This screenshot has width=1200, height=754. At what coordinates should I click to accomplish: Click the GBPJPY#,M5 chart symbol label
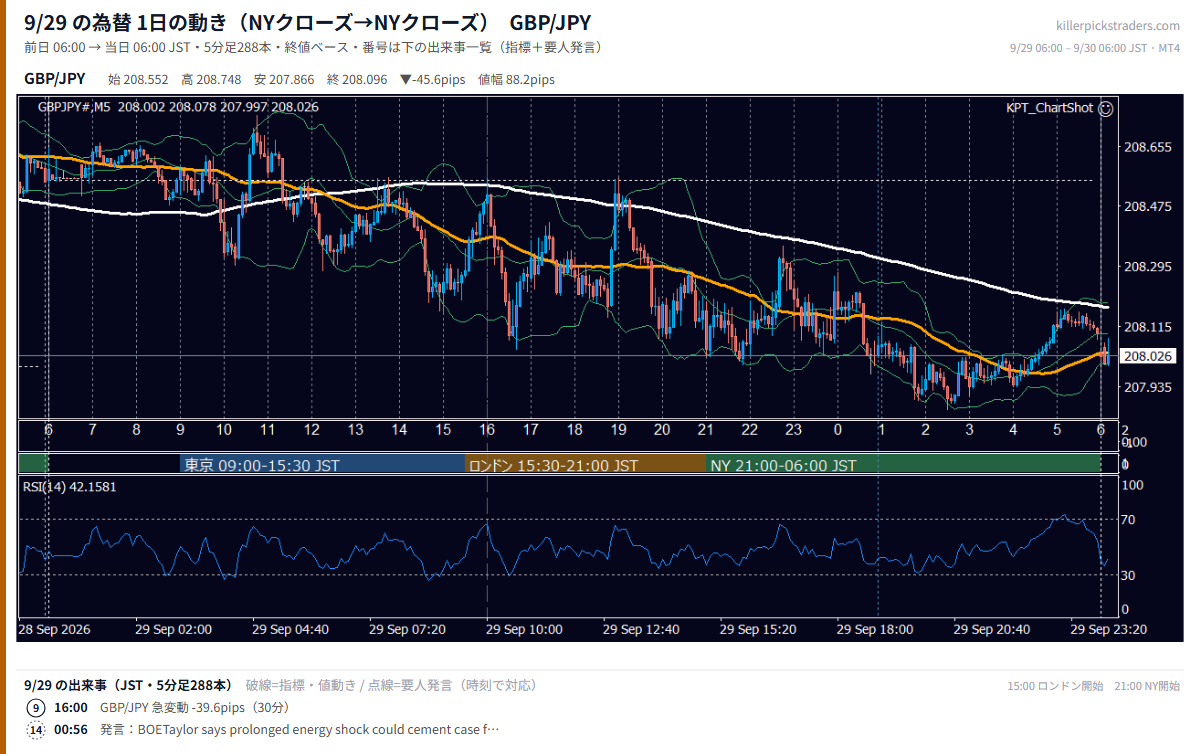tap(74, 107)
